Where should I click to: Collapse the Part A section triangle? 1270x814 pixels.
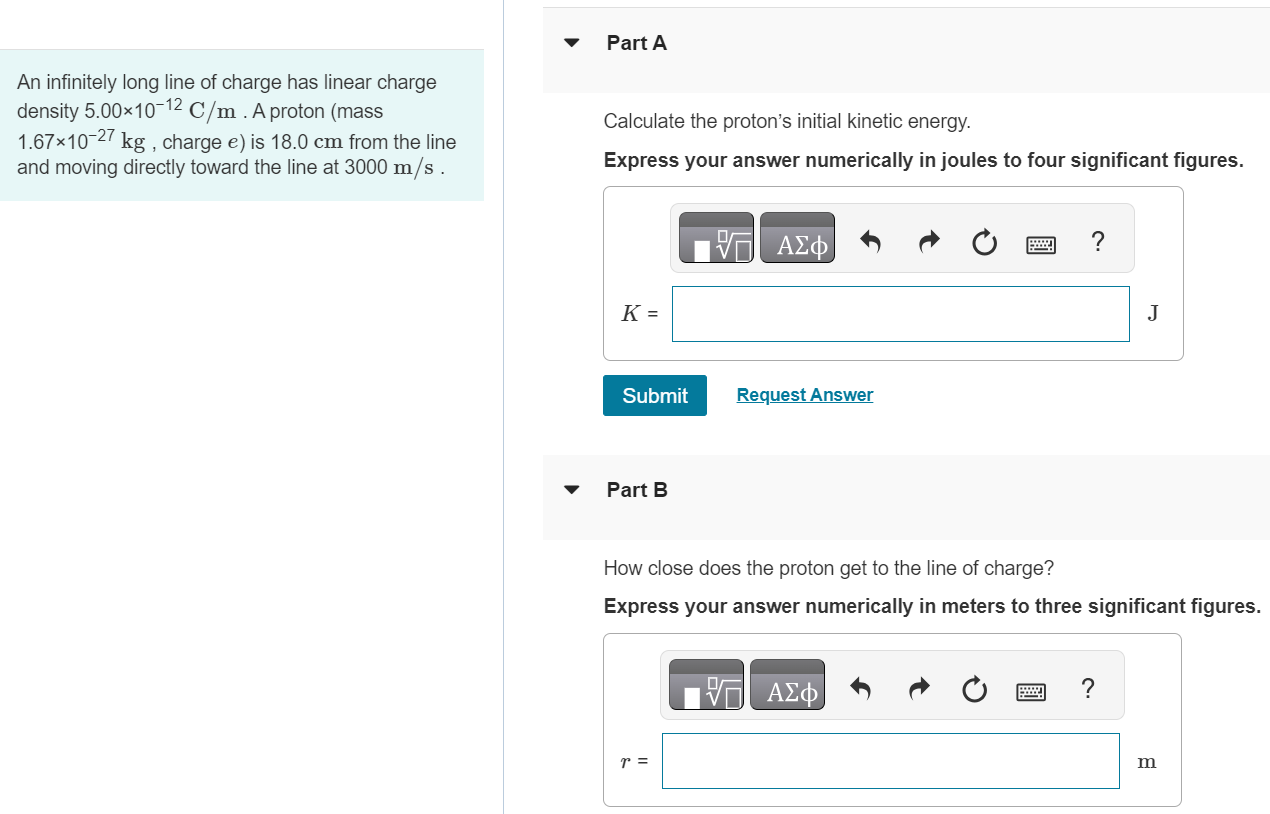(571, 43)
